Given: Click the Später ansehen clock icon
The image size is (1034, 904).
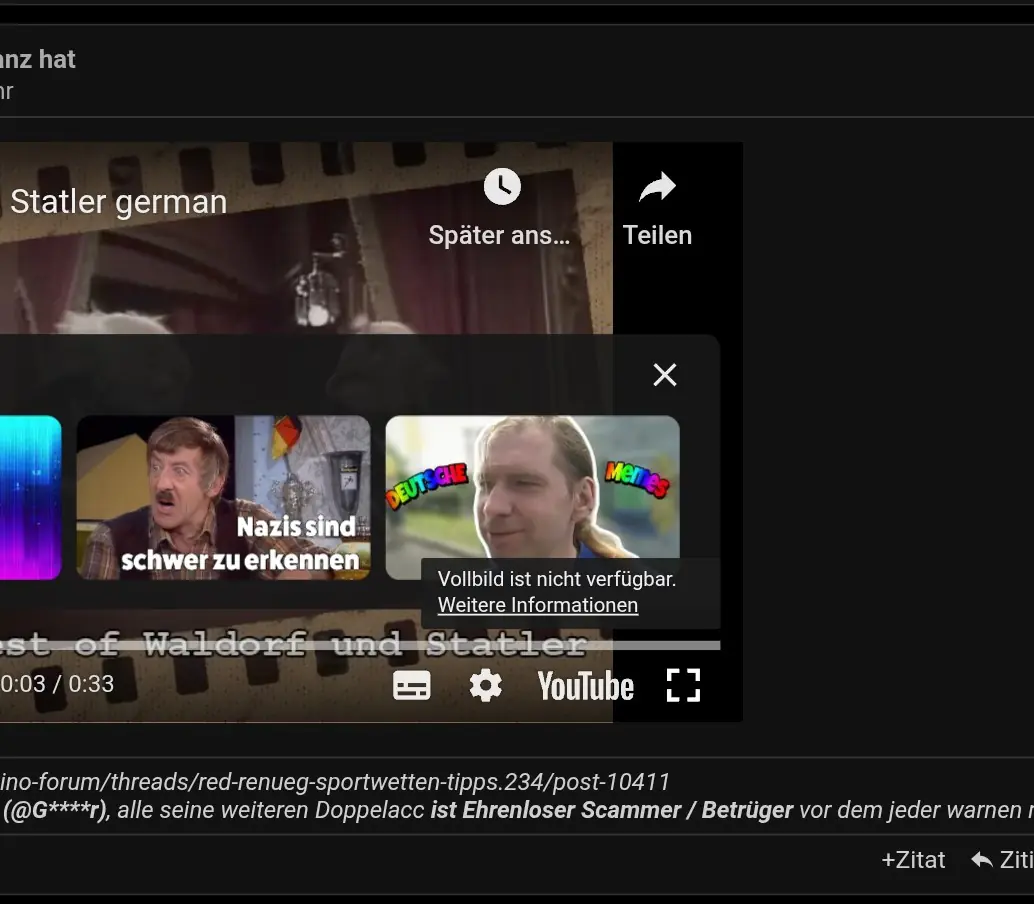Looking at the screenshot, I should (x=502, y=187).
